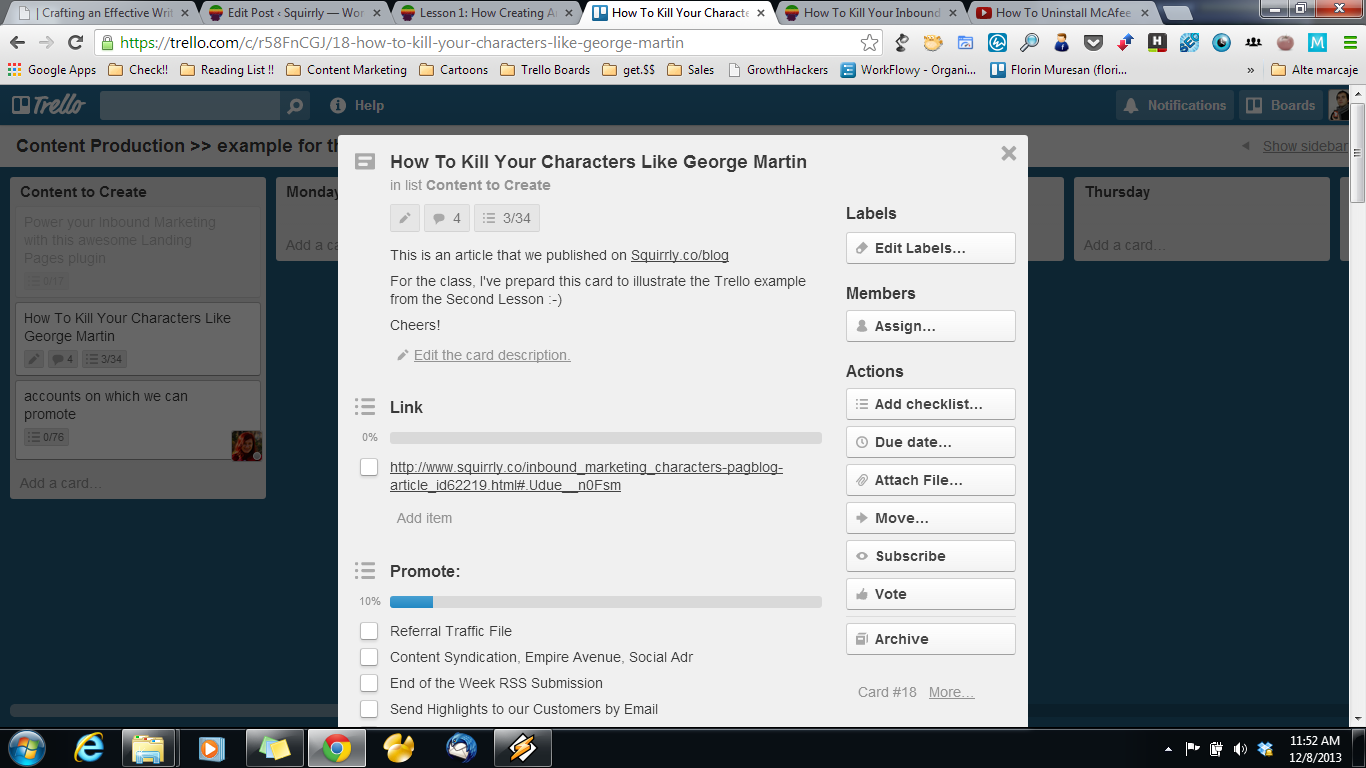Click the Archive button
Viewport: 1366px width, 768px height.
point(930,639)
